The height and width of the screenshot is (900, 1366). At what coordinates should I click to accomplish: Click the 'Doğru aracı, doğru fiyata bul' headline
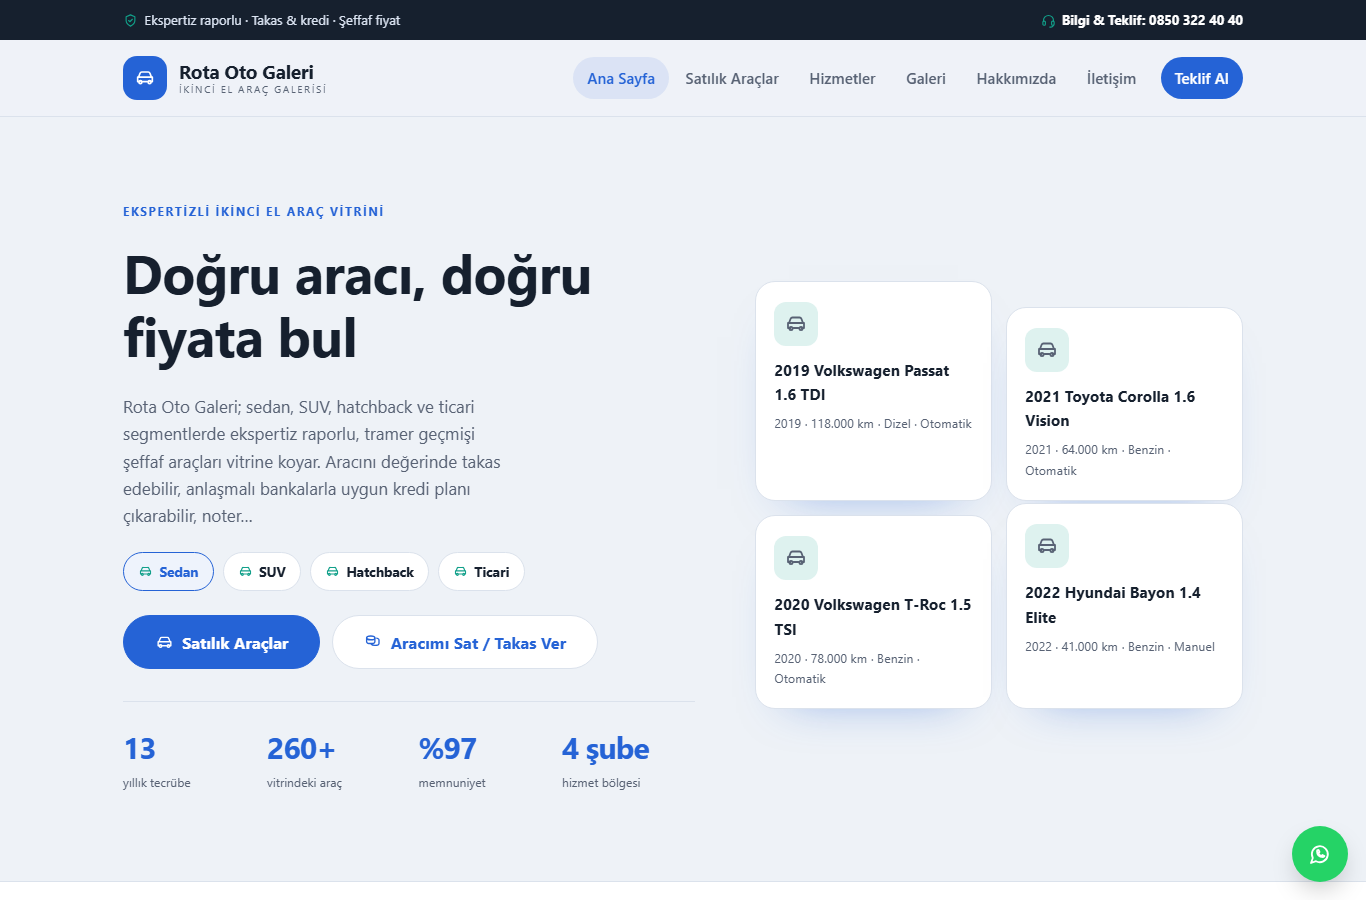(x=357, y=306)
